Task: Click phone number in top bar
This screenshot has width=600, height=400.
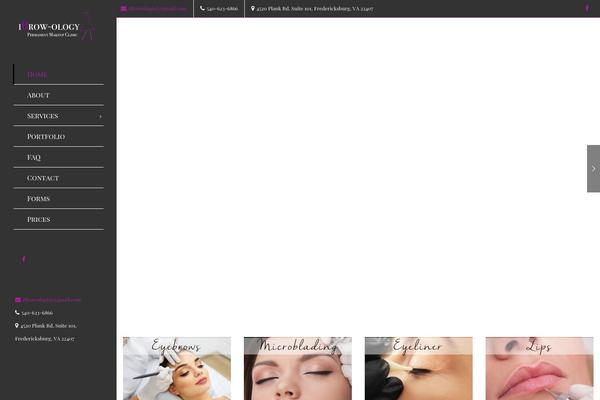Action: coord(222,8)
